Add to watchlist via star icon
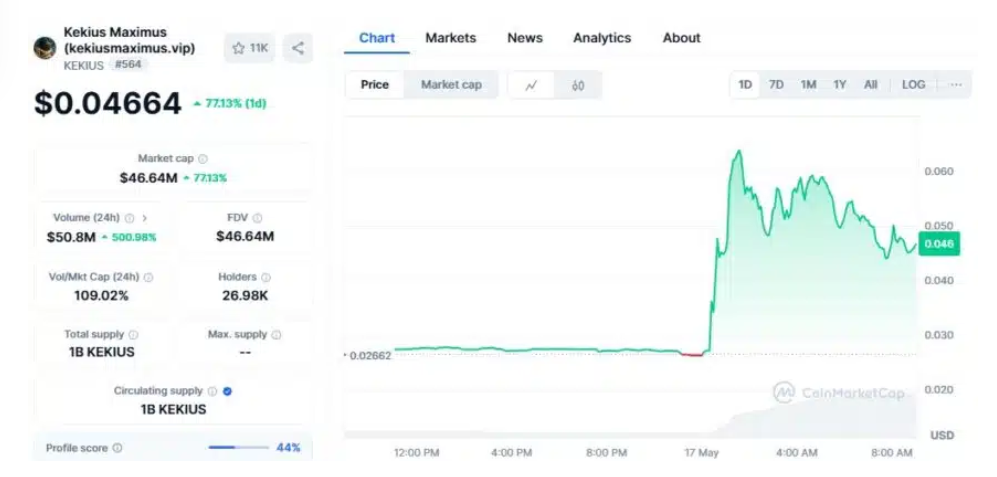 239,48
